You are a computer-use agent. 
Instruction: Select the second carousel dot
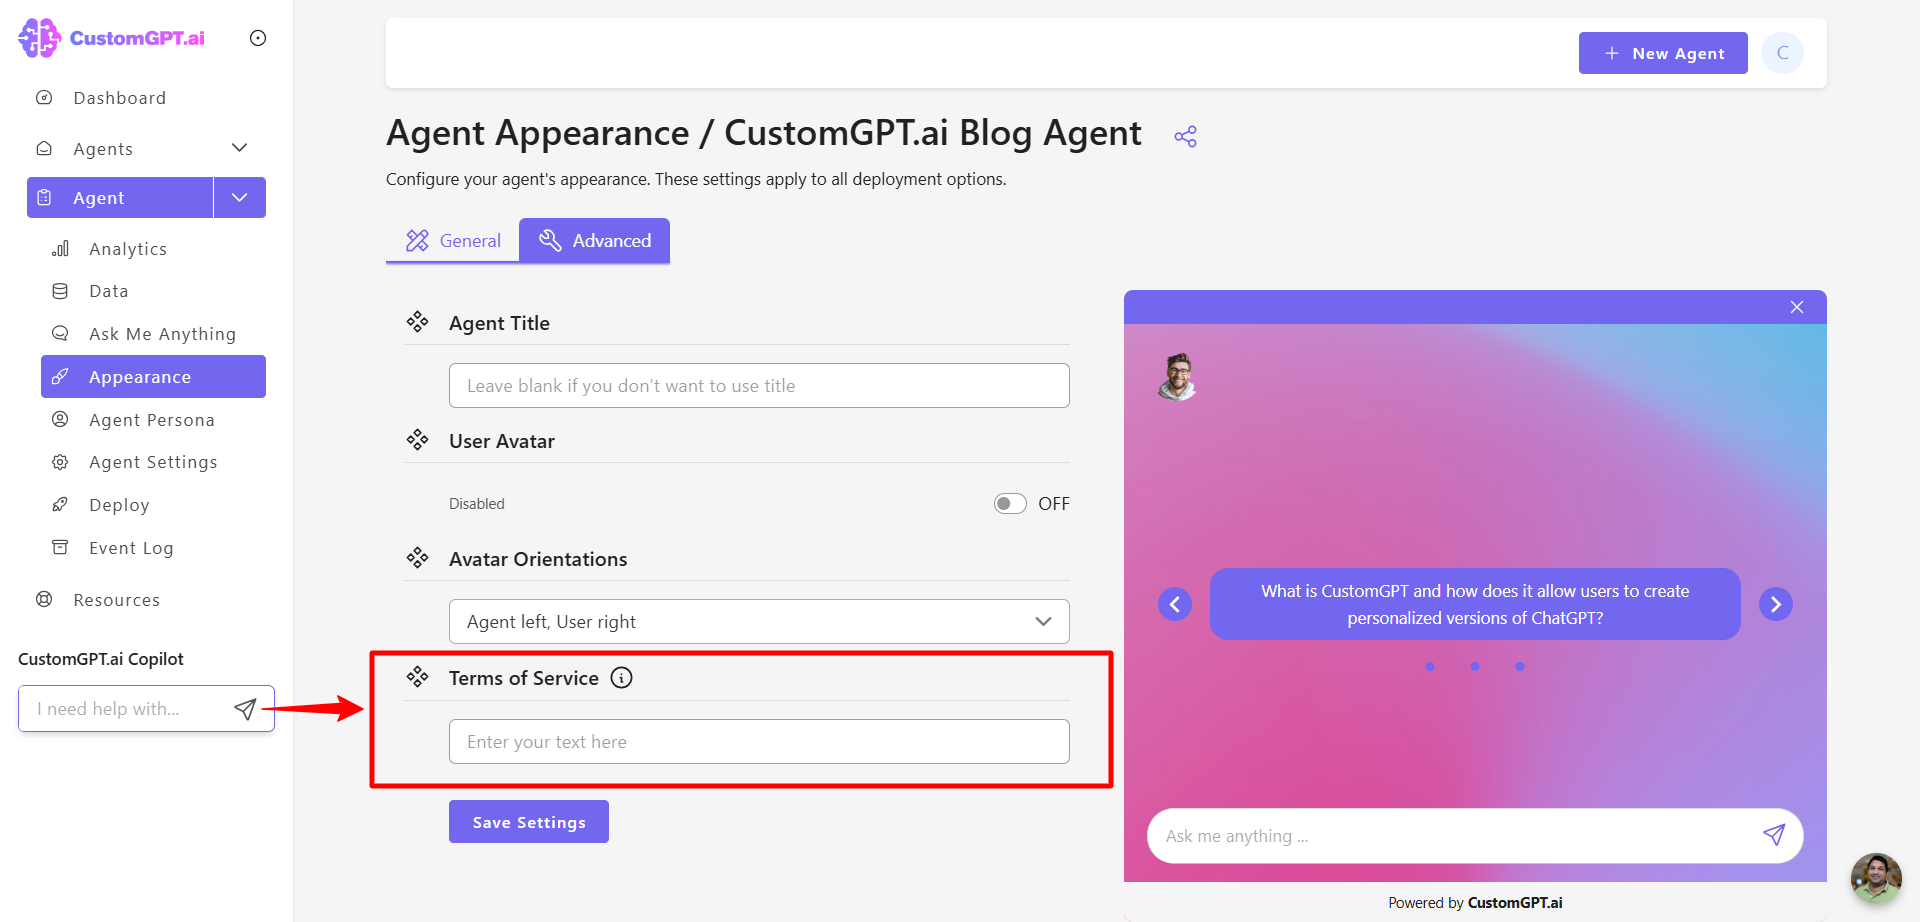point(1475,667)
